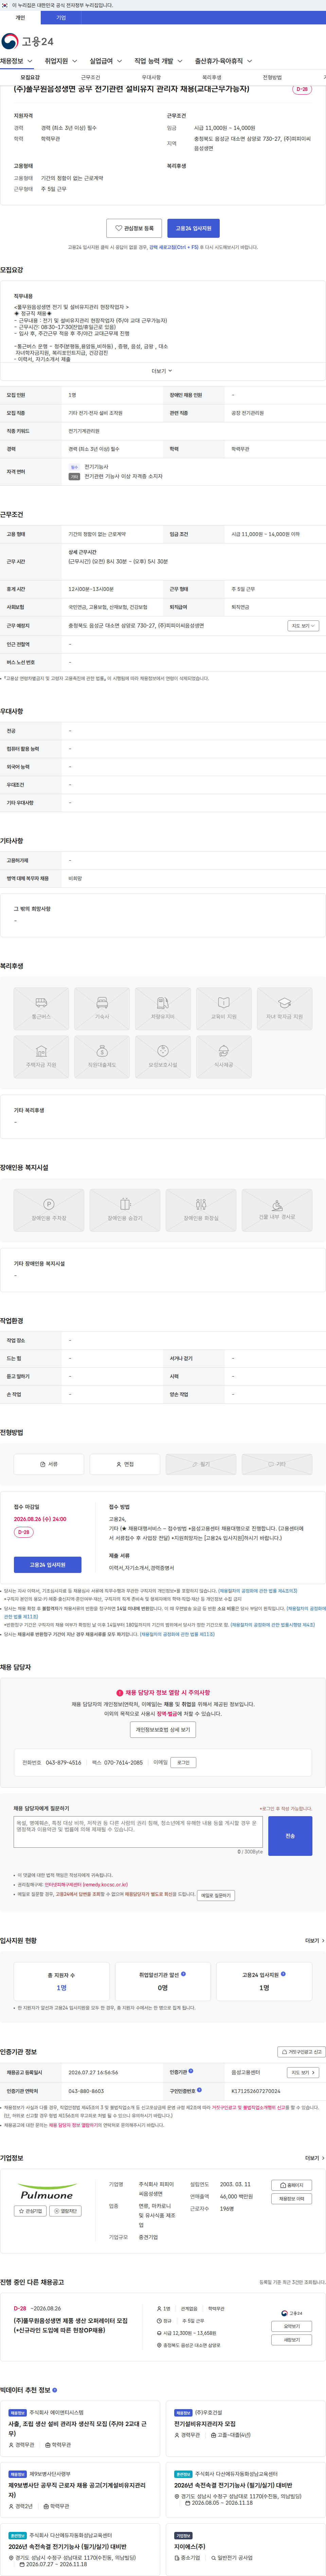
Task: Click 채용정보 더보 button in 기업정보
Action: (292, 2199)
